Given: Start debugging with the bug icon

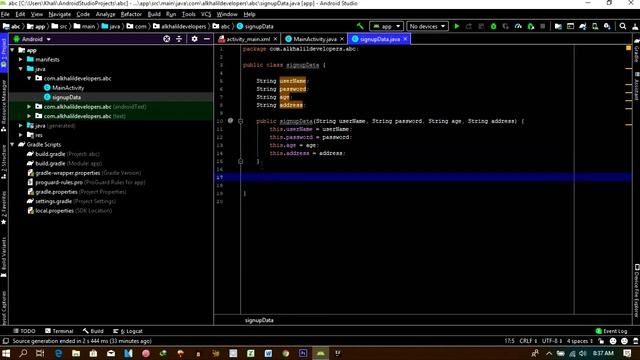Looking at the screenshot, I should point(493,26).
